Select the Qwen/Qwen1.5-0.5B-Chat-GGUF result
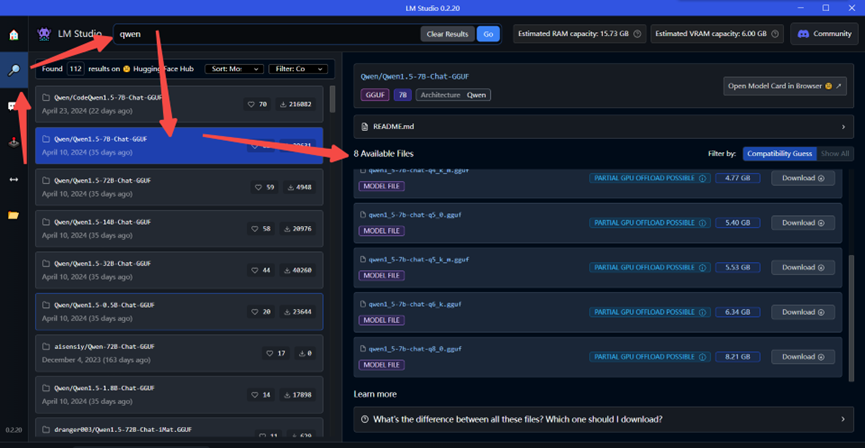 coord(179,312)
